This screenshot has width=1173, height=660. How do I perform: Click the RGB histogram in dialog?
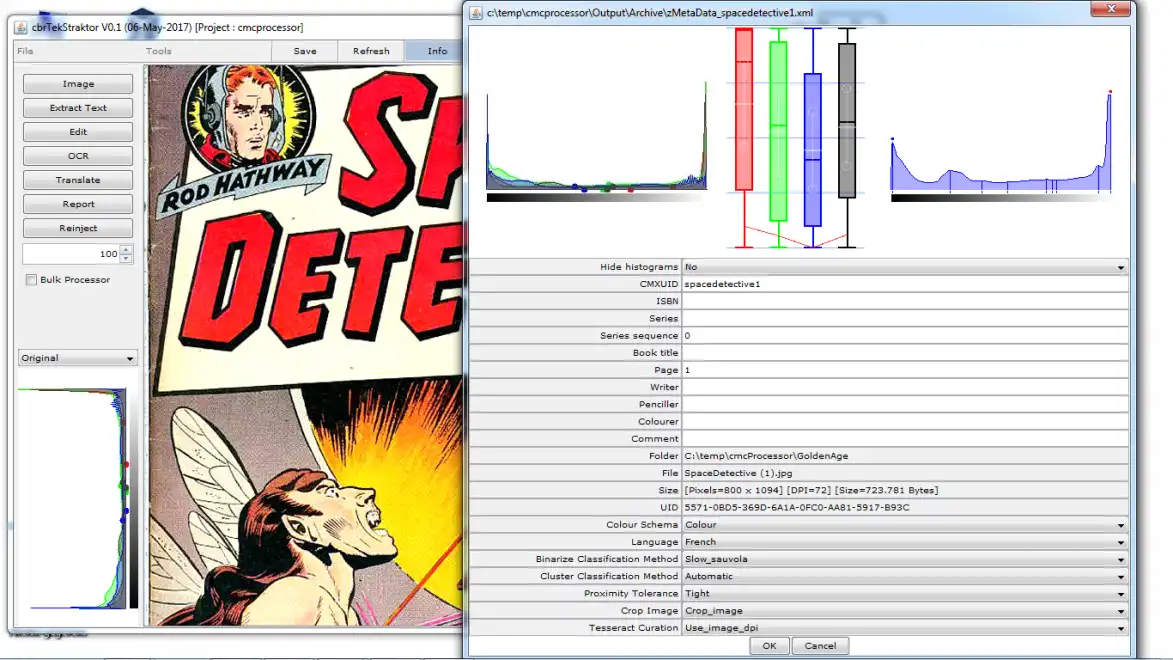click(596, 142)
